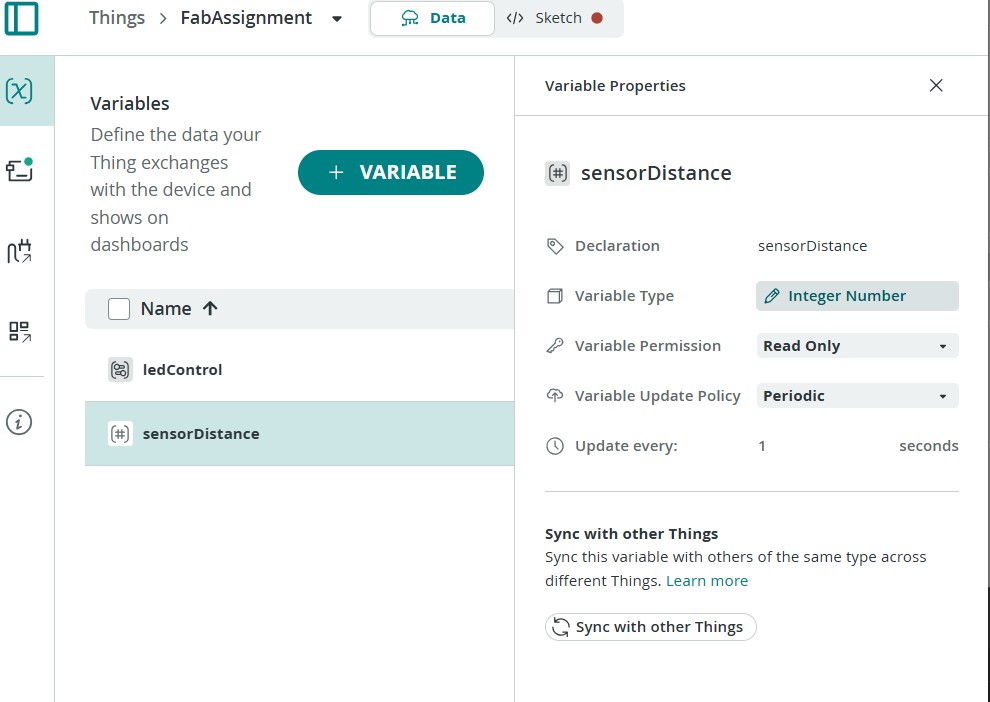This screenshot has height=702, width=990.
Task: Click the Variables section heading
Action: (130, 104)
